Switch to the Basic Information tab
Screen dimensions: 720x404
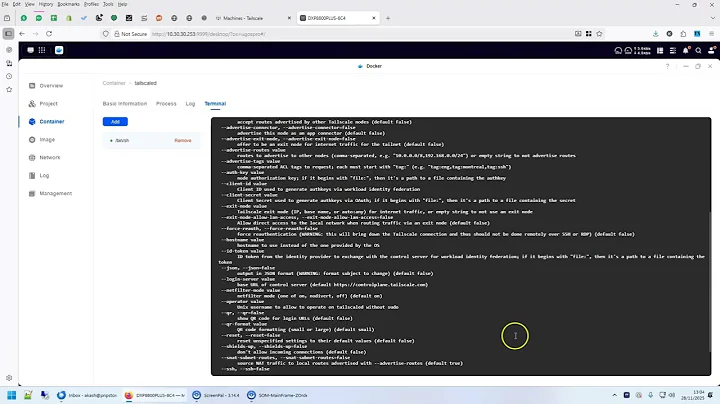point(125,104)
